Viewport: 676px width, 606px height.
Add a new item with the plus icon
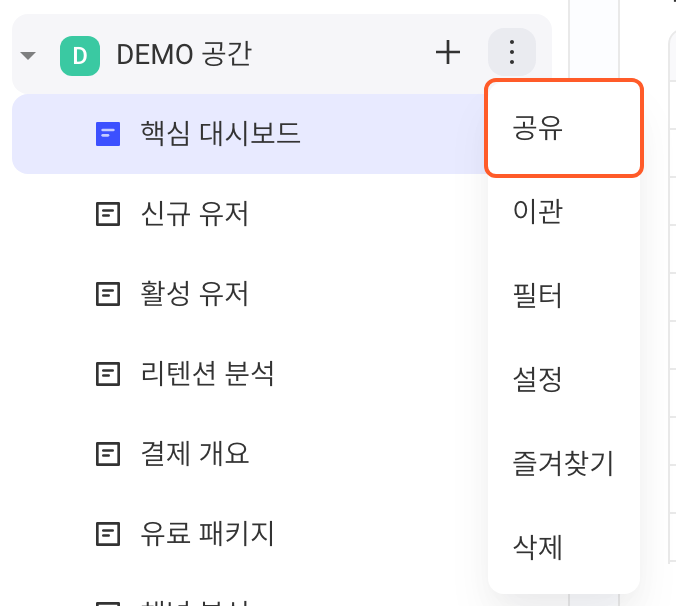click(448, 53)
